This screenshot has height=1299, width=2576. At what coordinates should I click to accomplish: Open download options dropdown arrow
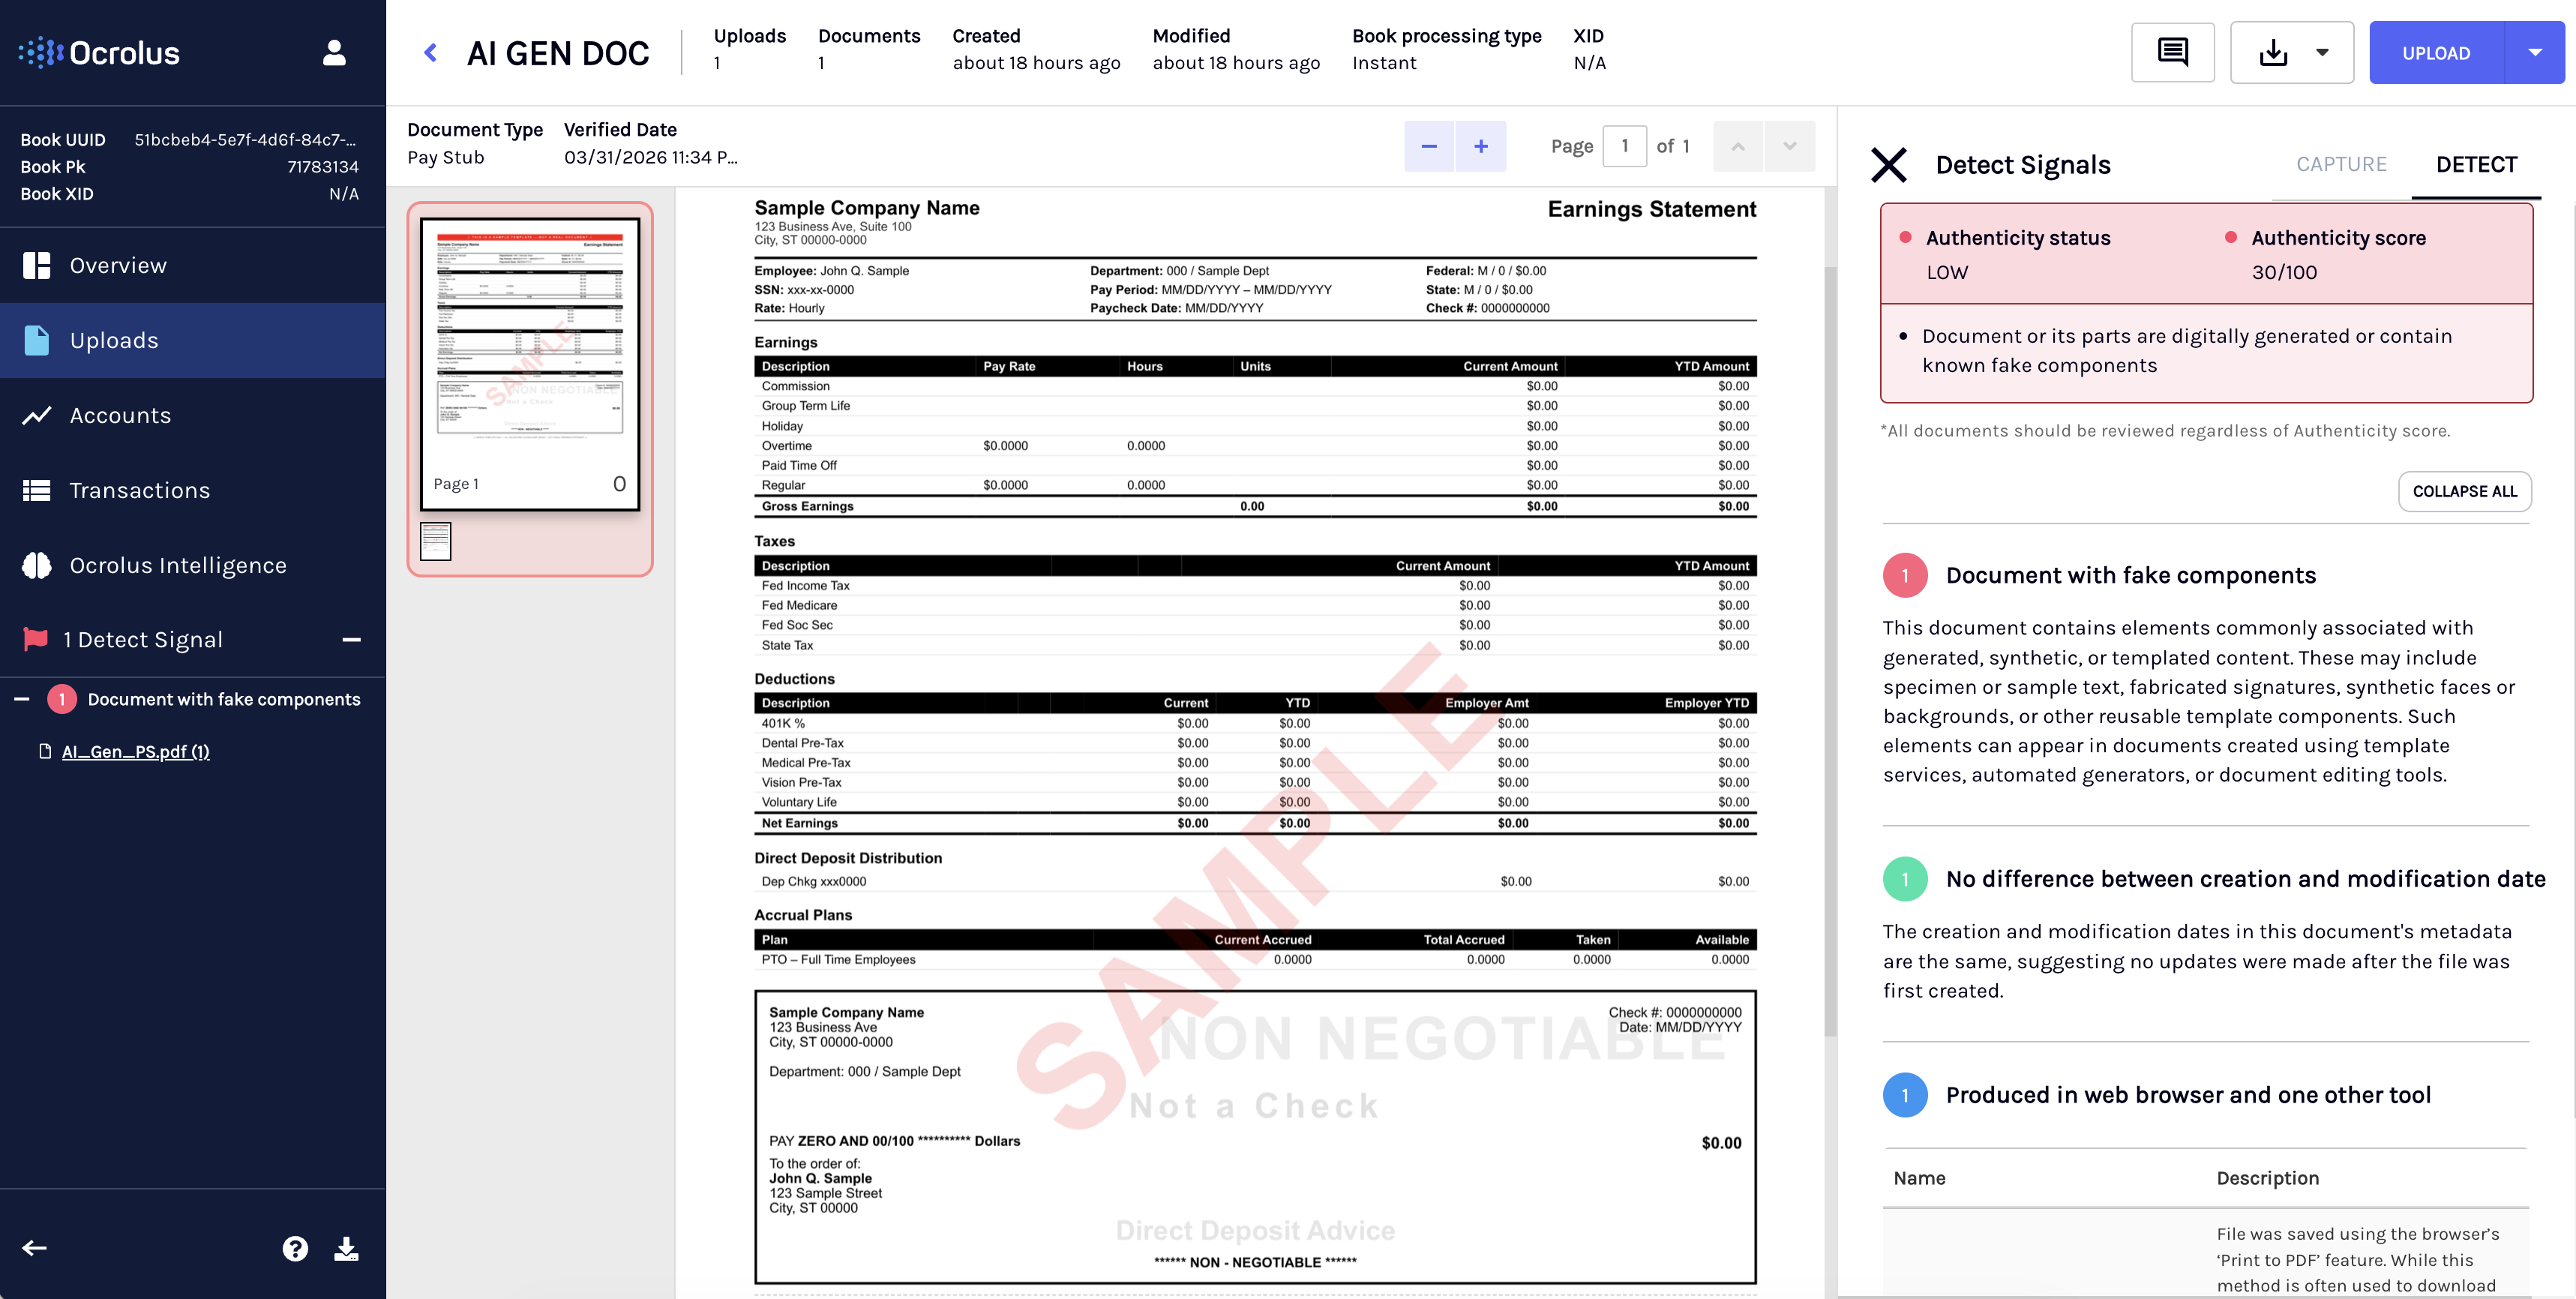click(x=2322, y=52)
